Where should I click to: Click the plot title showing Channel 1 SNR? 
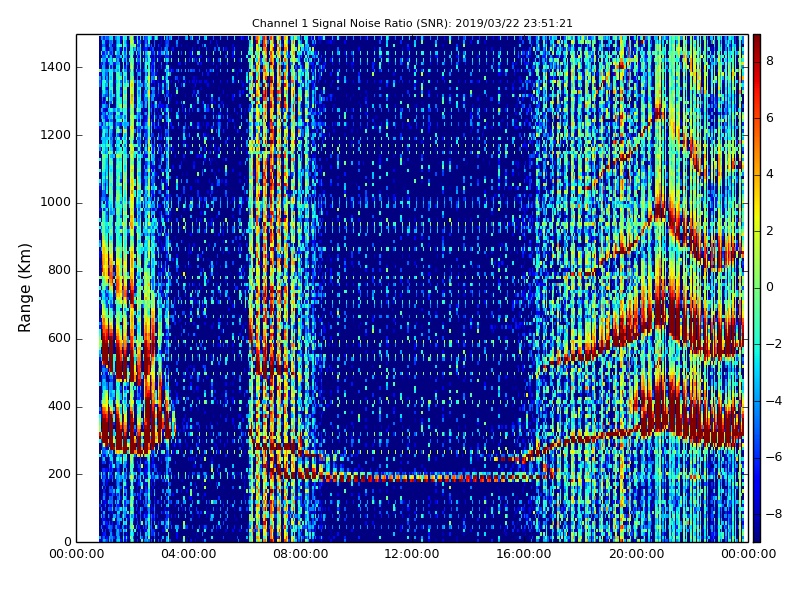tap(412, 23)
